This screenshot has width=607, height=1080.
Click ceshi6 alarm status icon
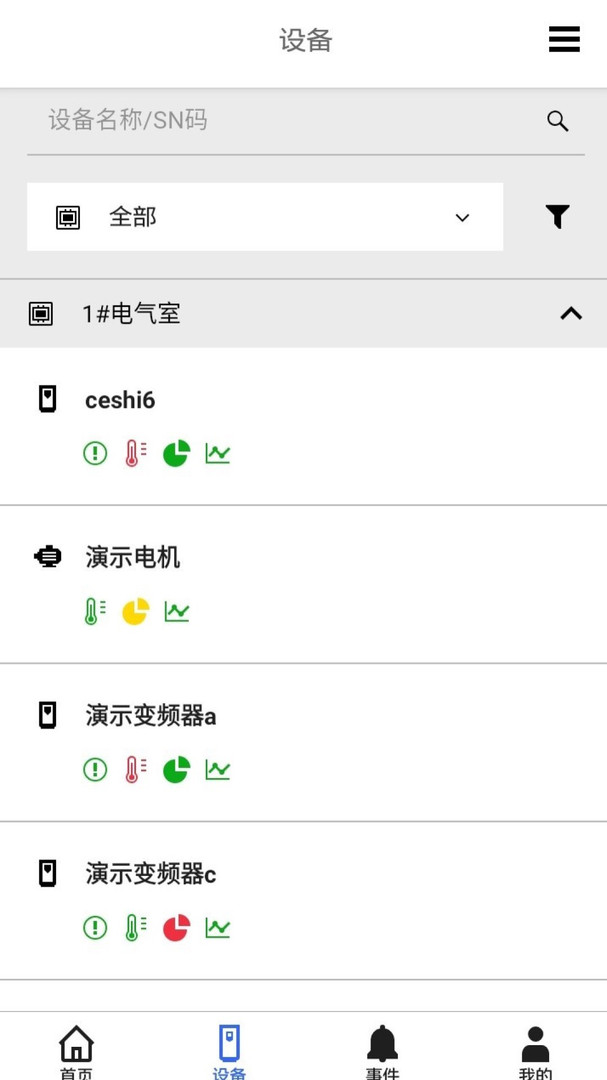click(95, 453)
